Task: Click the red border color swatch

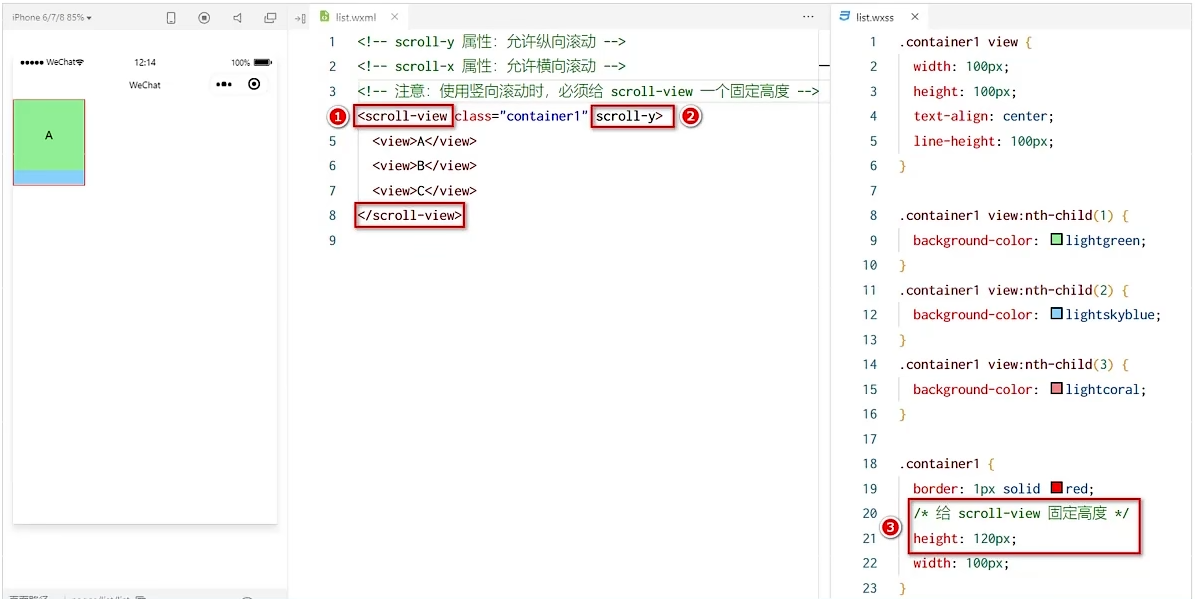Action: (x=1056, y=489)
